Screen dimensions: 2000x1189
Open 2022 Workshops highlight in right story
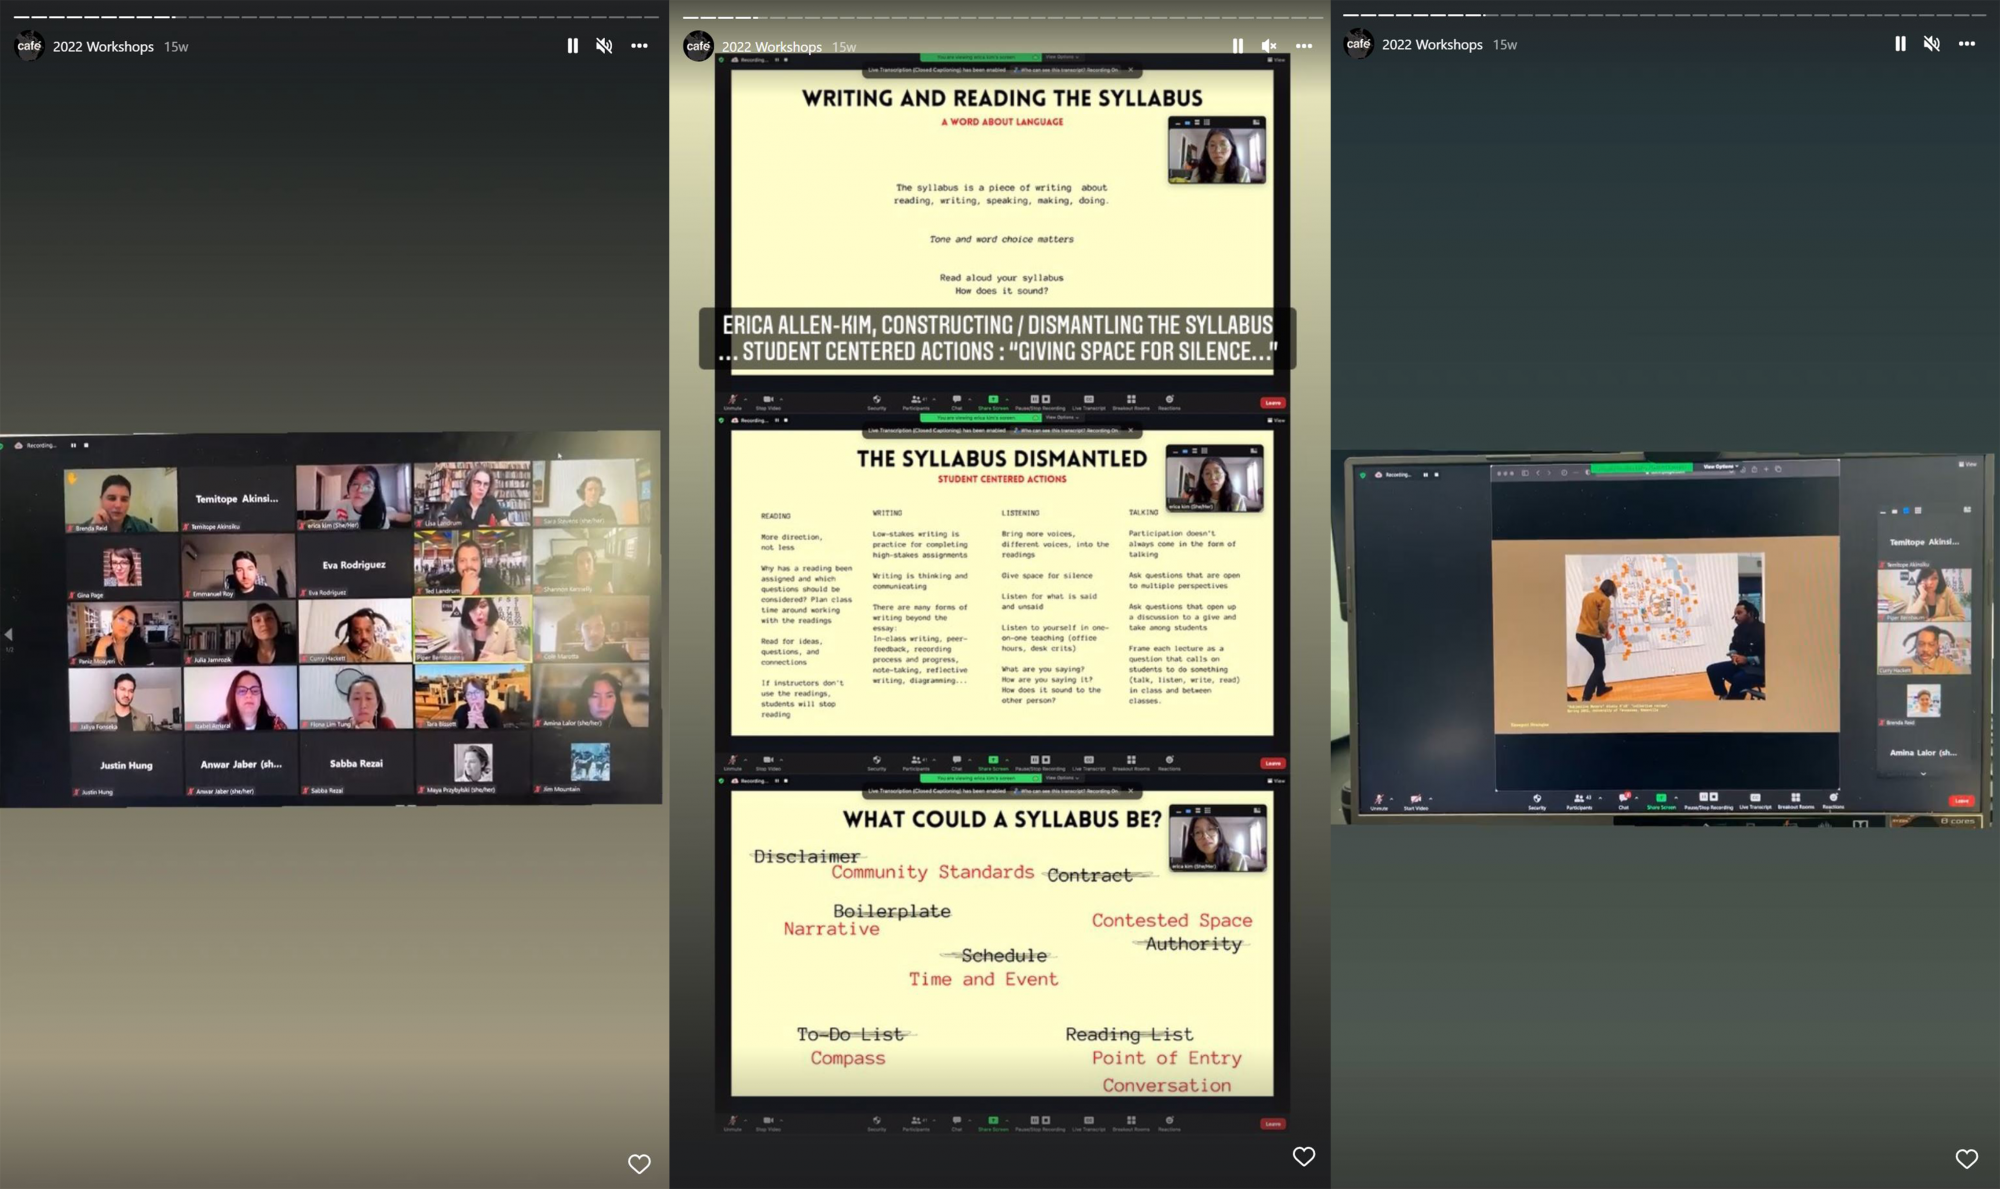1432,45
